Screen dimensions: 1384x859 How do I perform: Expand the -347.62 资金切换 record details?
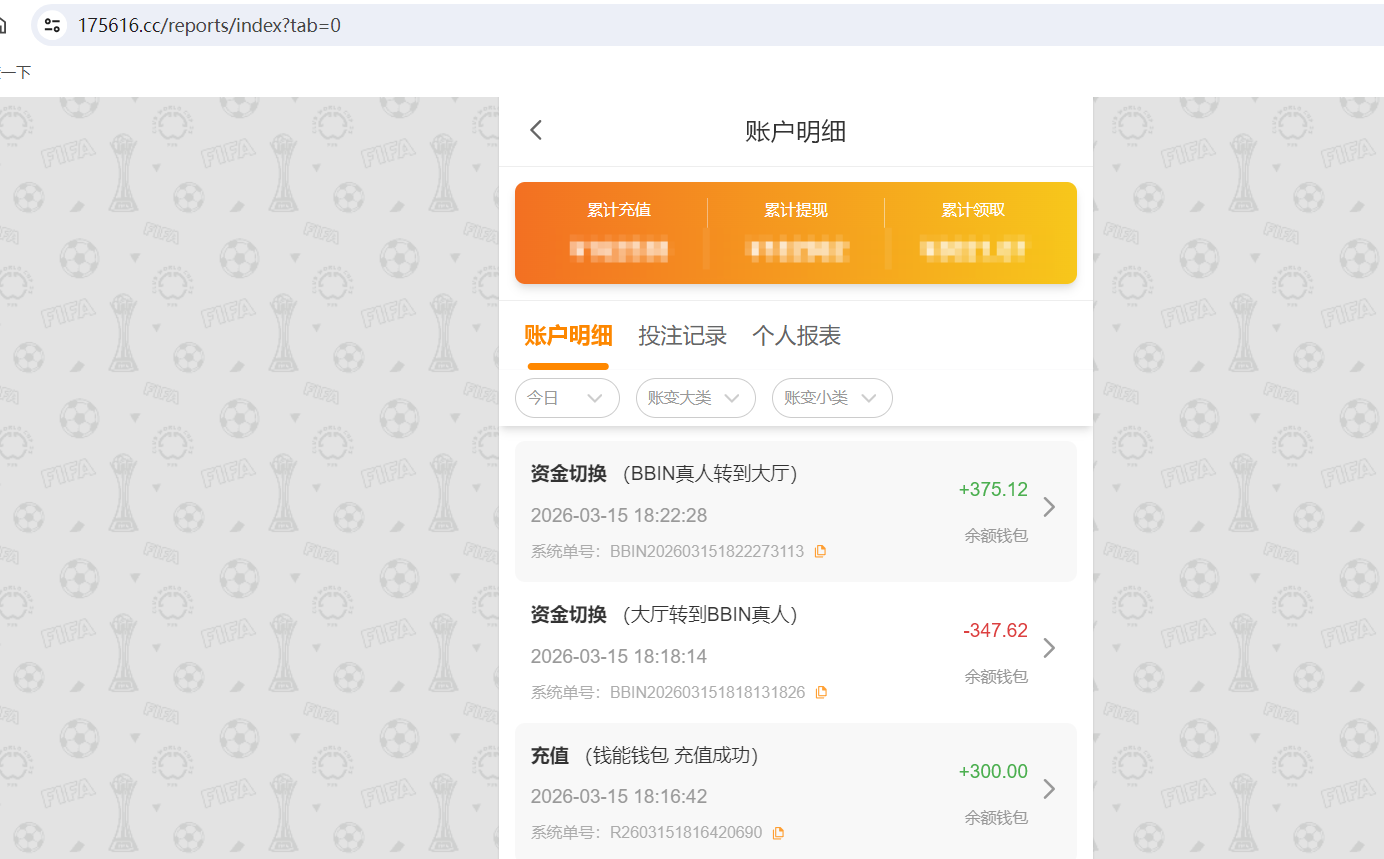[1048, 647]
